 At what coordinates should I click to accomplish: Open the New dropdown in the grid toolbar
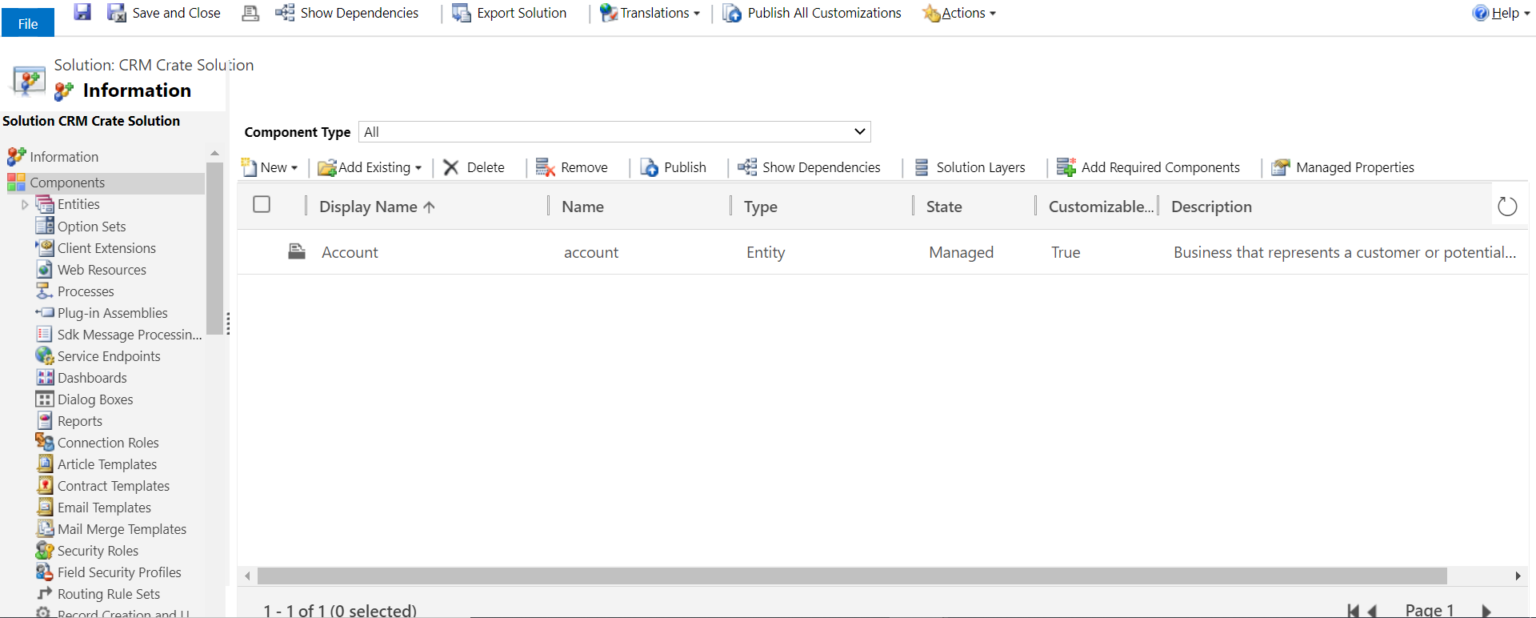click(x=269, y=167)
